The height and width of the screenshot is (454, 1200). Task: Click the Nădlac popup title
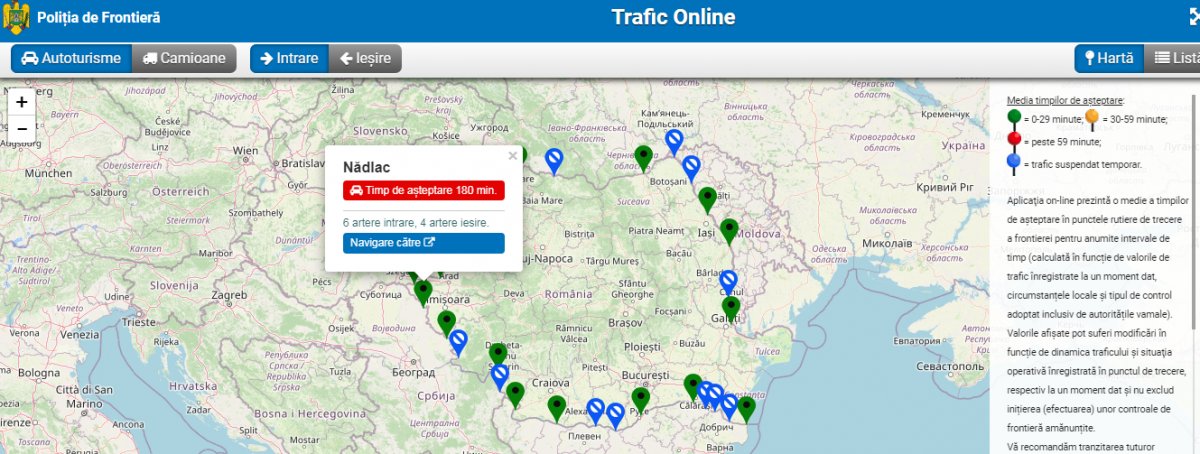point(366,166)
